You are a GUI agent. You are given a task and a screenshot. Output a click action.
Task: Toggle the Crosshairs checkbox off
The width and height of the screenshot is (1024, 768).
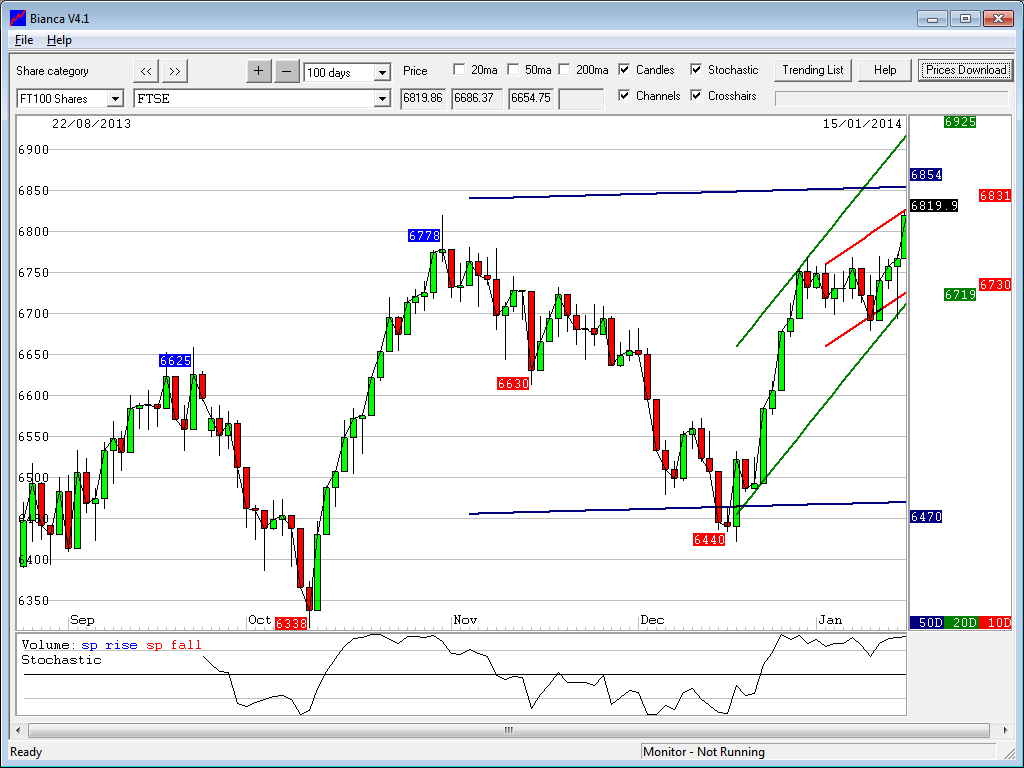(x=696, y=96)
